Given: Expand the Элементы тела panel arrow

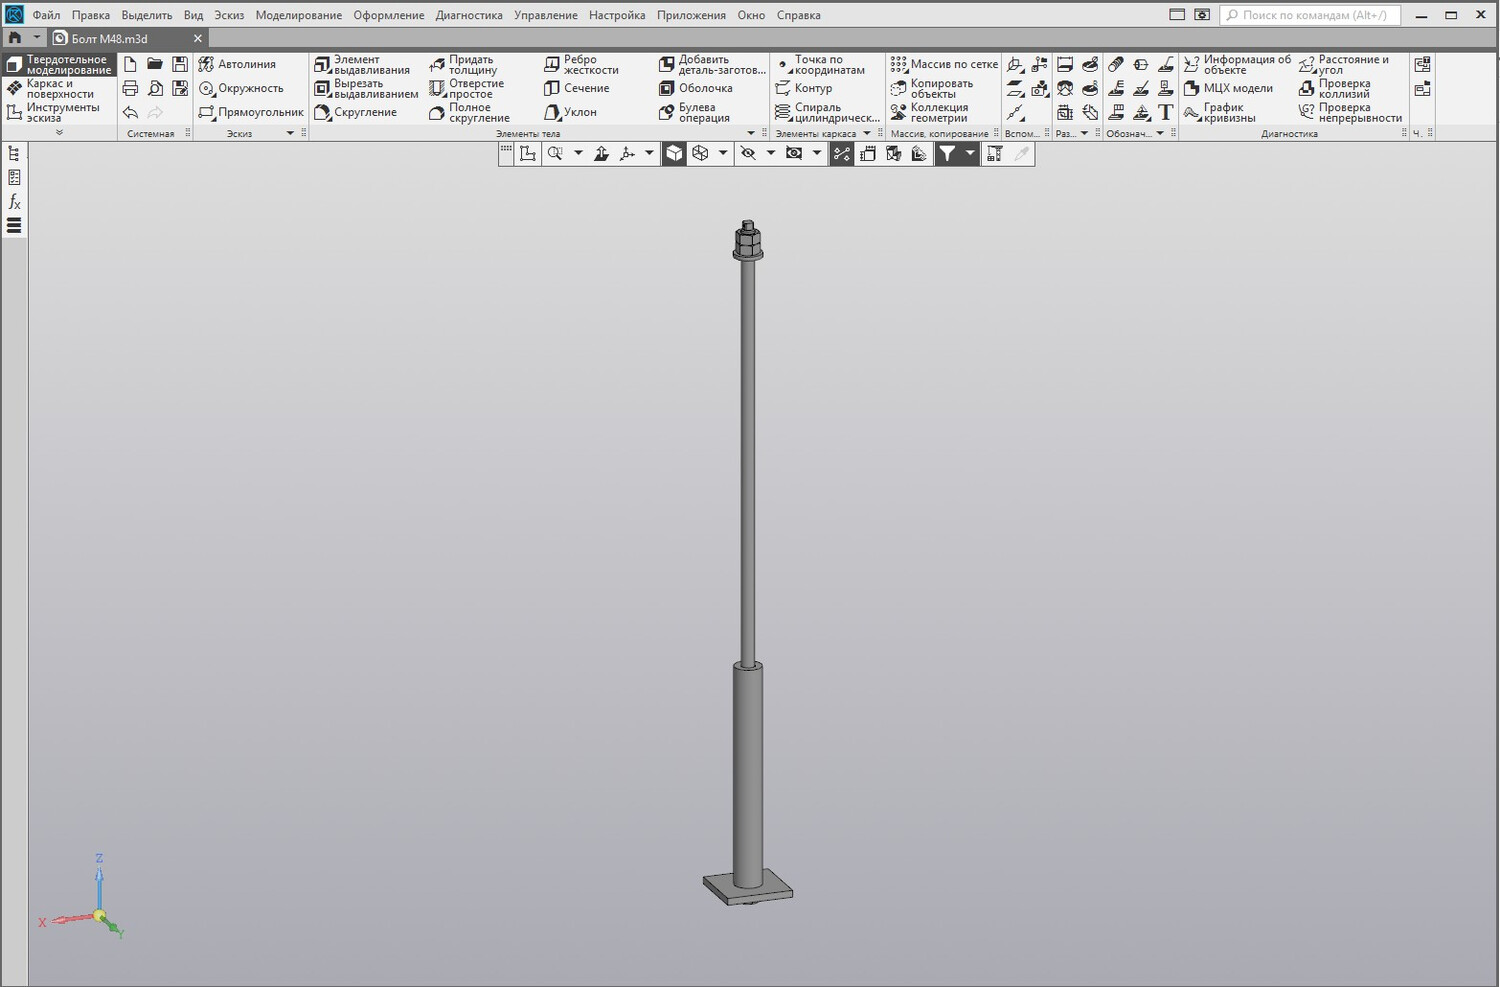Looking at the screenshot, I should point(751,133).
